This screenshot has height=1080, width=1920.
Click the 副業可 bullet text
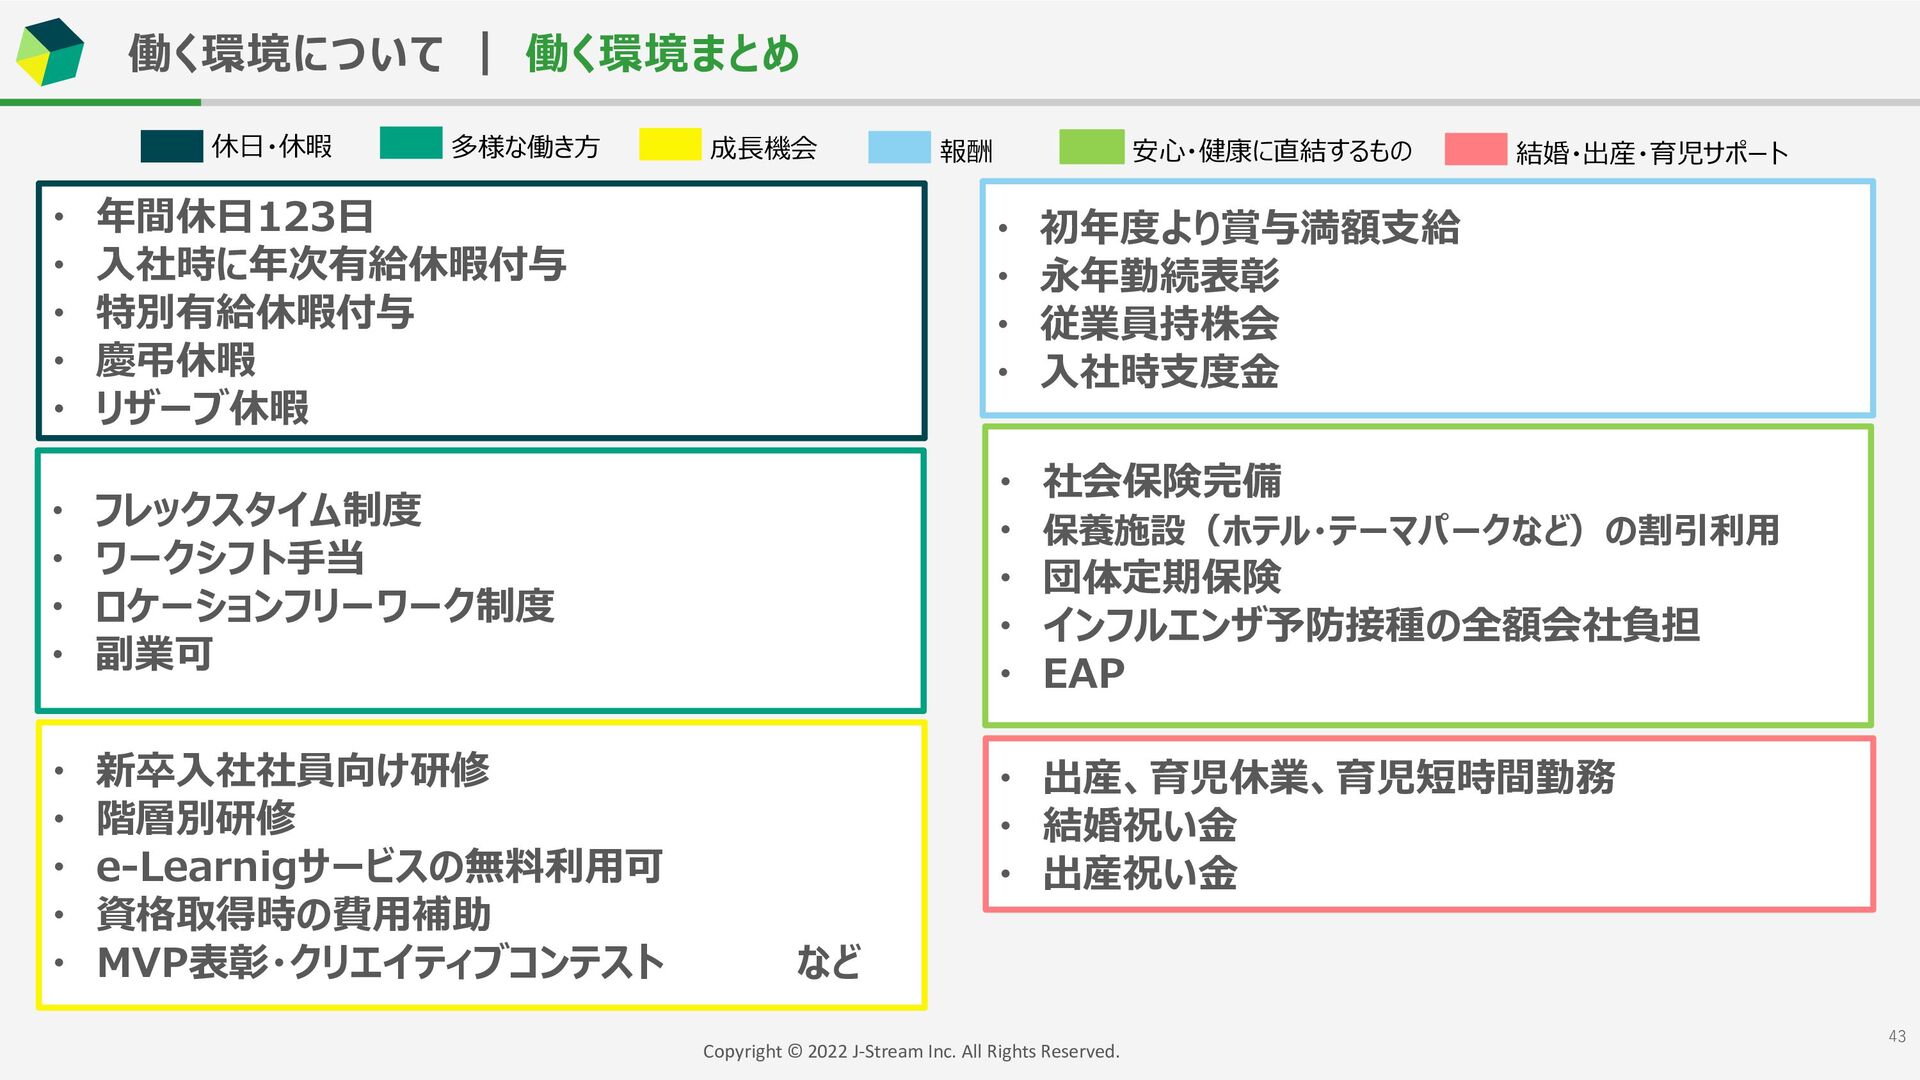[x=154, y=654]
